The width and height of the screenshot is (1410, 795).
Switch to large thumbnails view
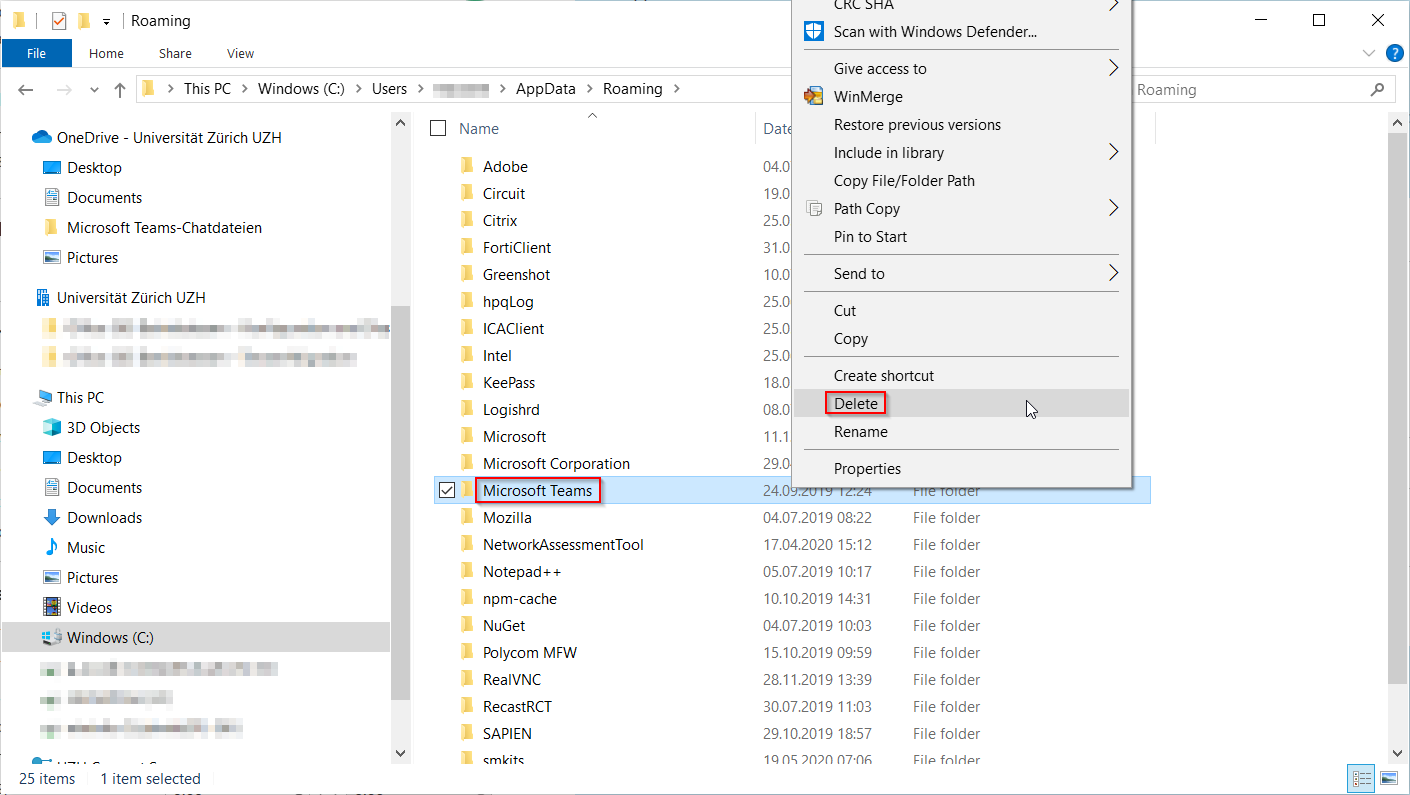tap(1389, 778)
